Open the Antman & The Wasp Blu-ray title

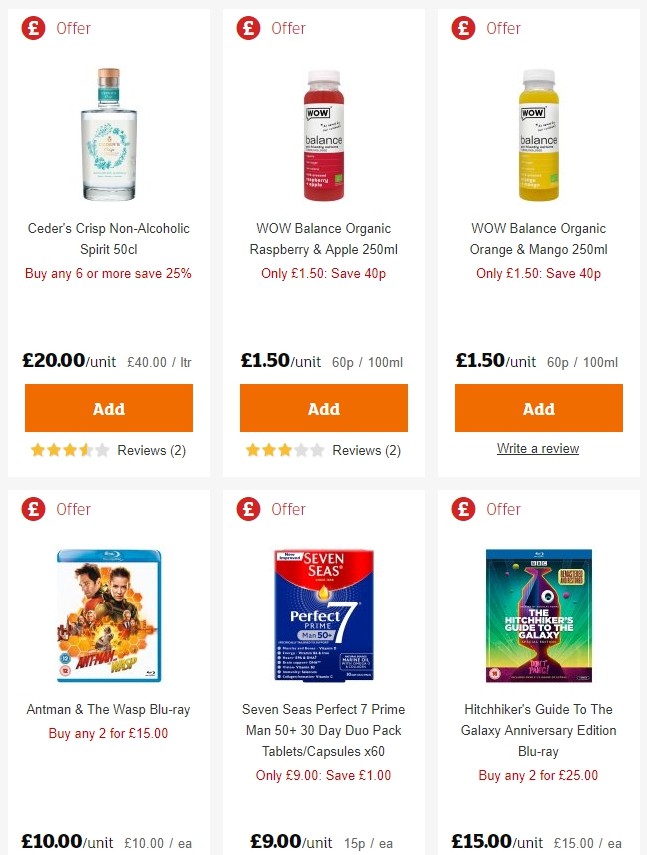tap(108, 710)
